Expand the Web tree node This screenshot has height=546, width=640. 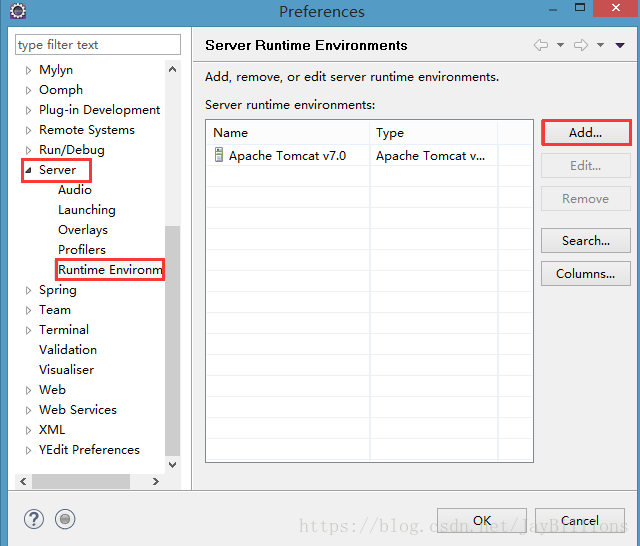coord(28,390)
